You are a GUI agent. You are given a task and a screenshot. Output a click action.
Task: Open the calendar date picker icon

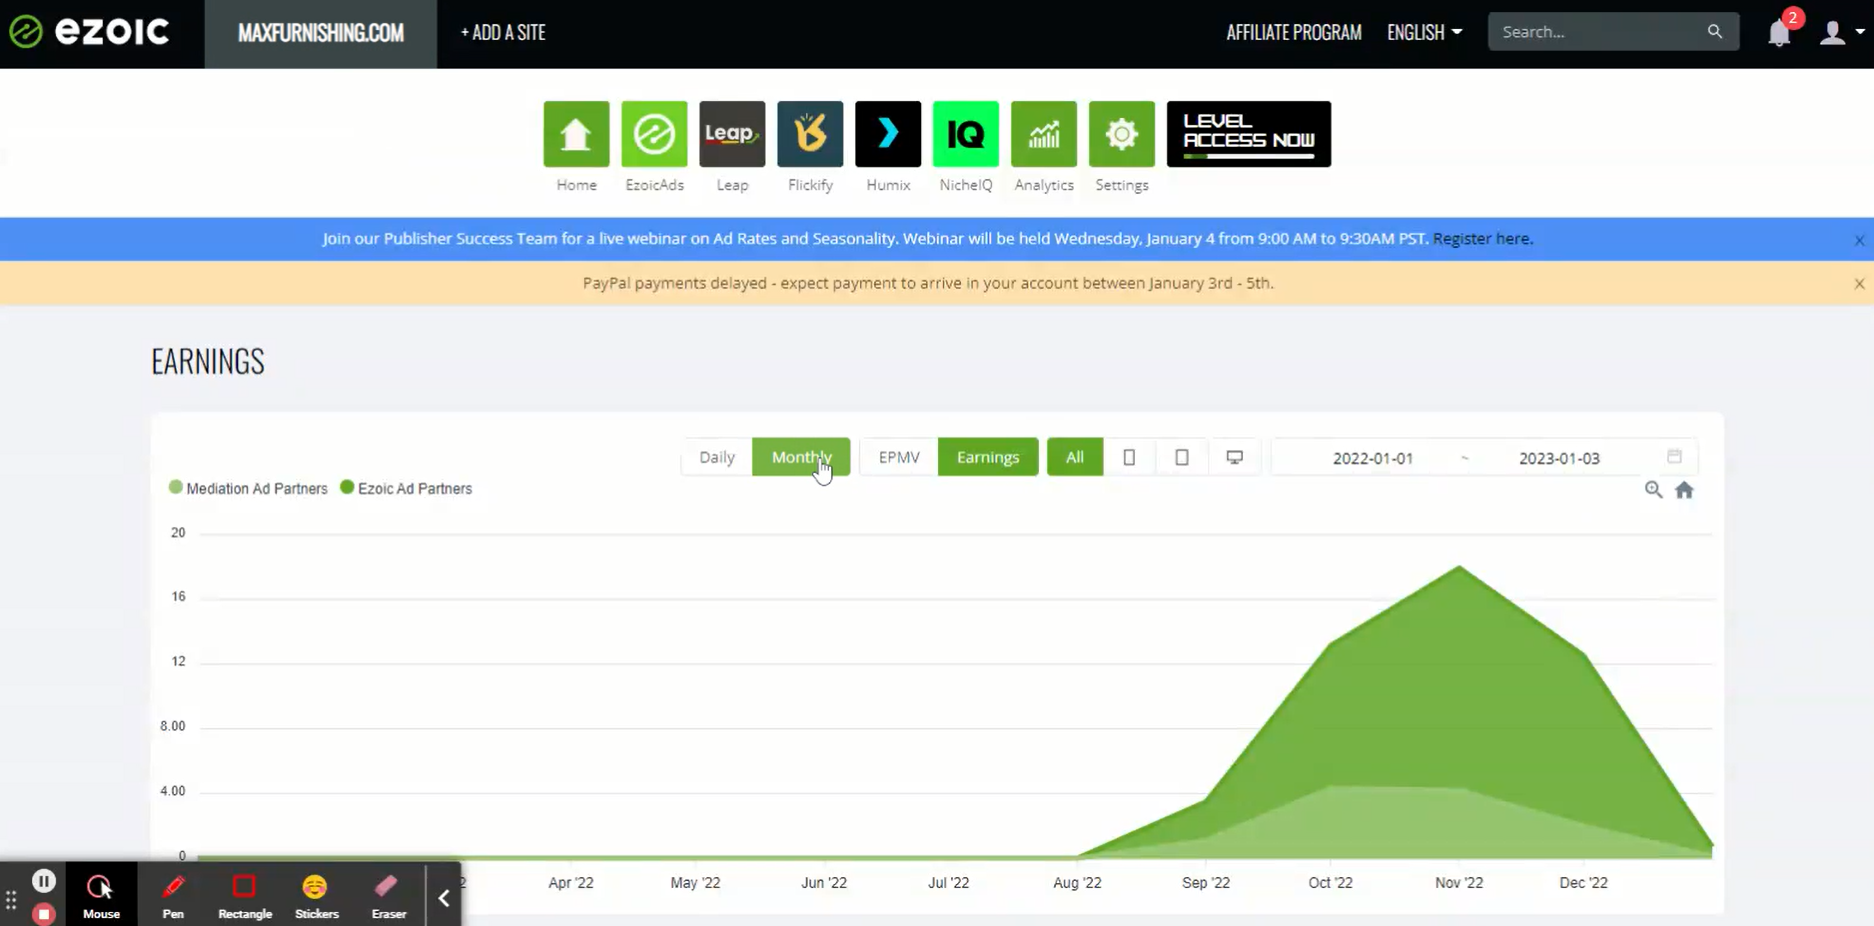click(x=1675, y=457)
